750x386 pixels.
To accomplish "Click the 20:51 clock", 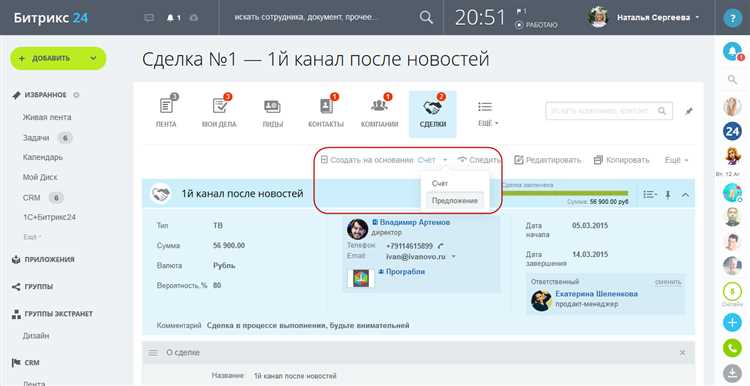I will (x=480, y=18).
